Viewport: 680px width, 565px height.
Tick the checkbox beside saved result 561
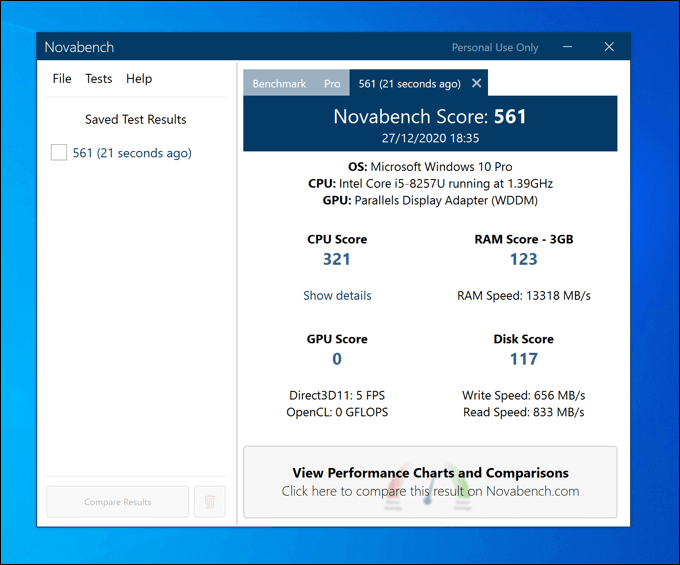click(x=59, y=153)
